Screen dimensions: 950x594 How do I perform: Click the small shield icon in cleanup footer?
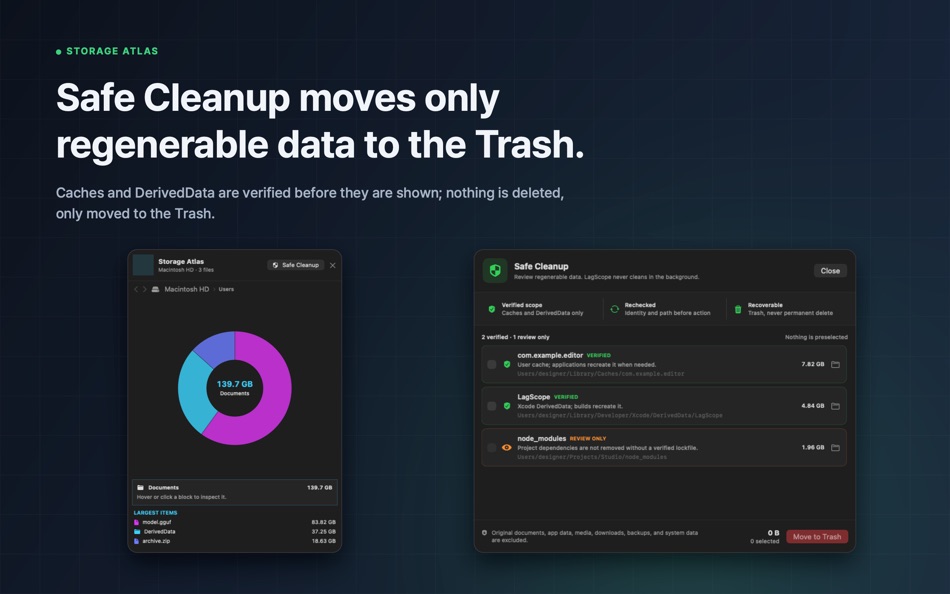pos(484,533)
